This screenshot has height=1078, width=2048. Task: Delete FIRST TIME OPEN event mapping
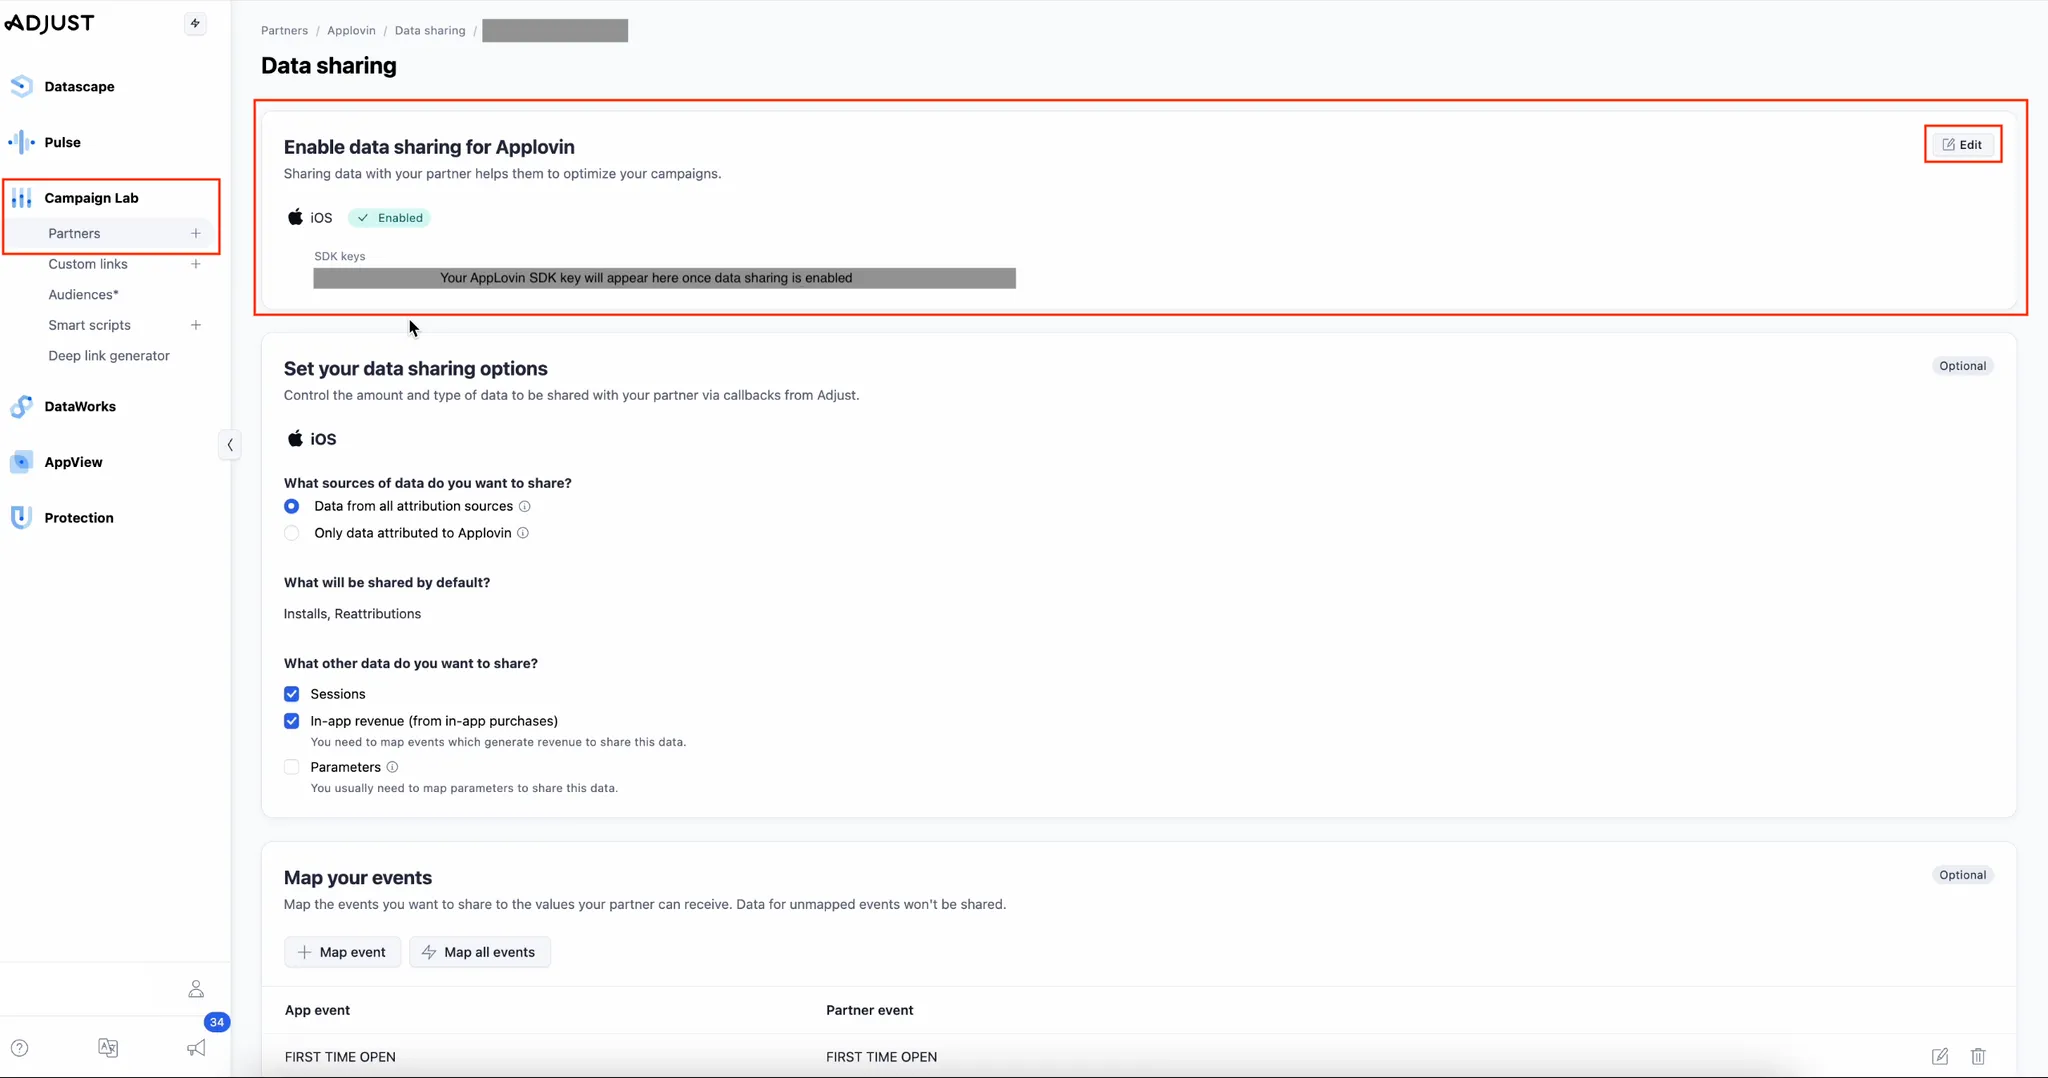(1978, 1057)
